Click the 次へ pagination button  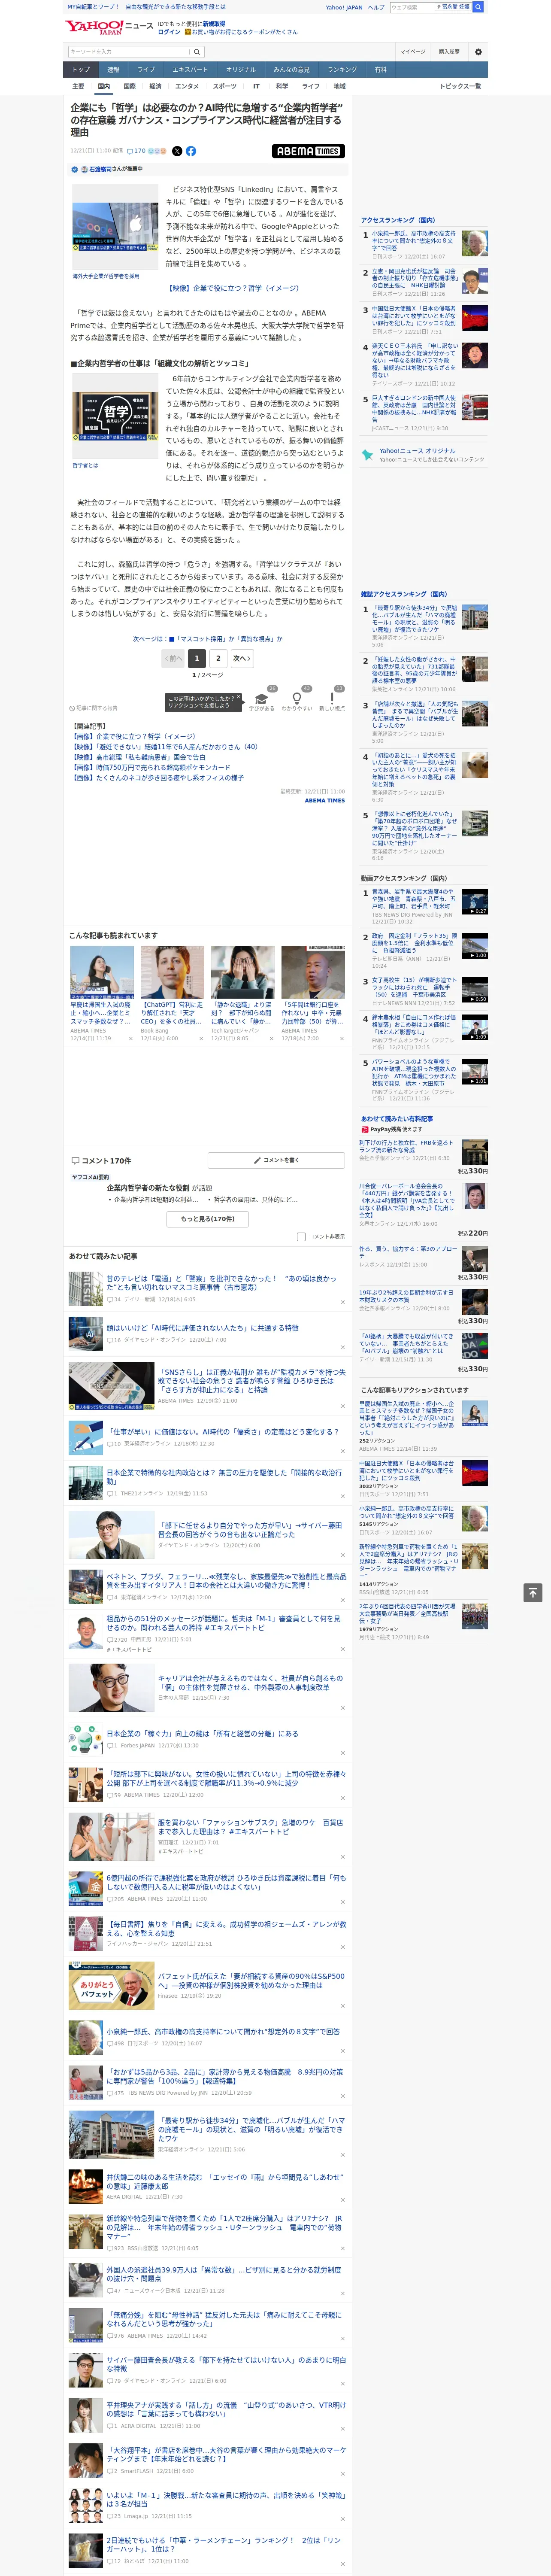coord(241,658)
